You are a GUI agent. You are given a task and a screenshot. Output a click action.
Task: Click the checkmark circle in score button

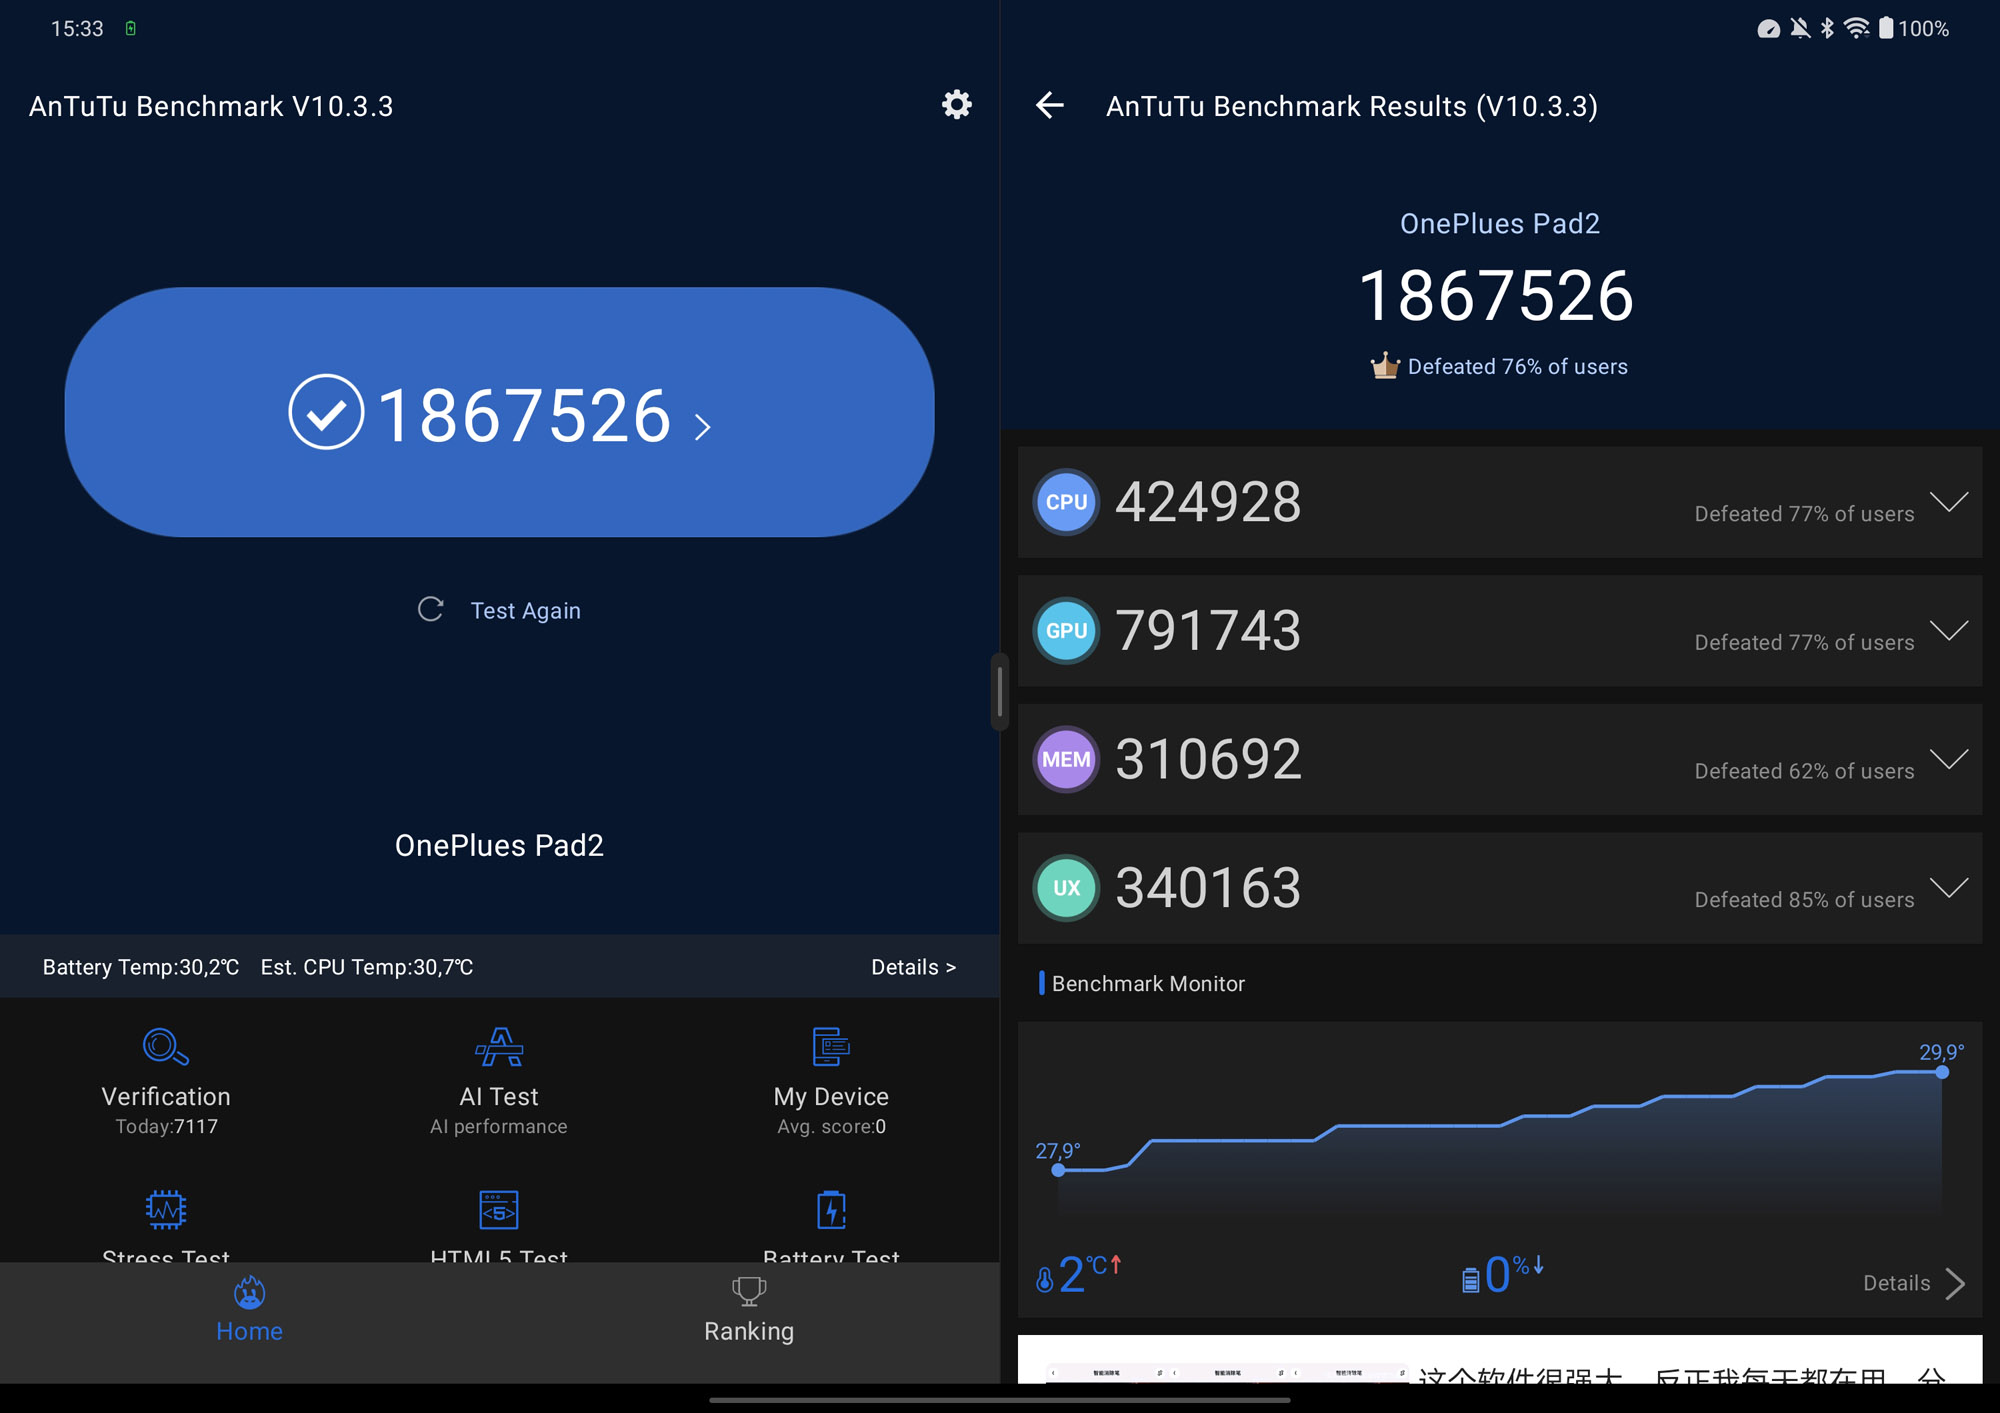pos(326,412)
